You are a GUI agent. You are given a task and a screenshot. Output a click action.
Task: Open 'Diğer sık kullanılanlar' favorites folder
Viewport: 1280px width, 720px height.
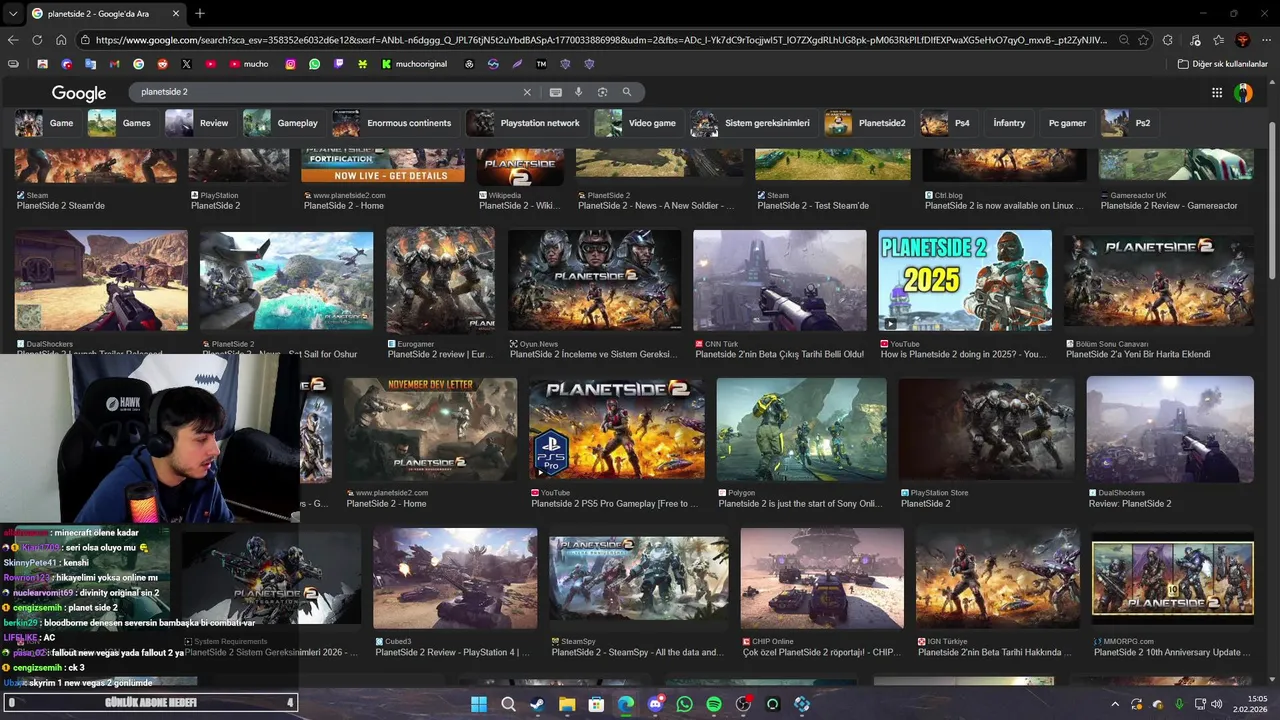[x=1223, y=64]
